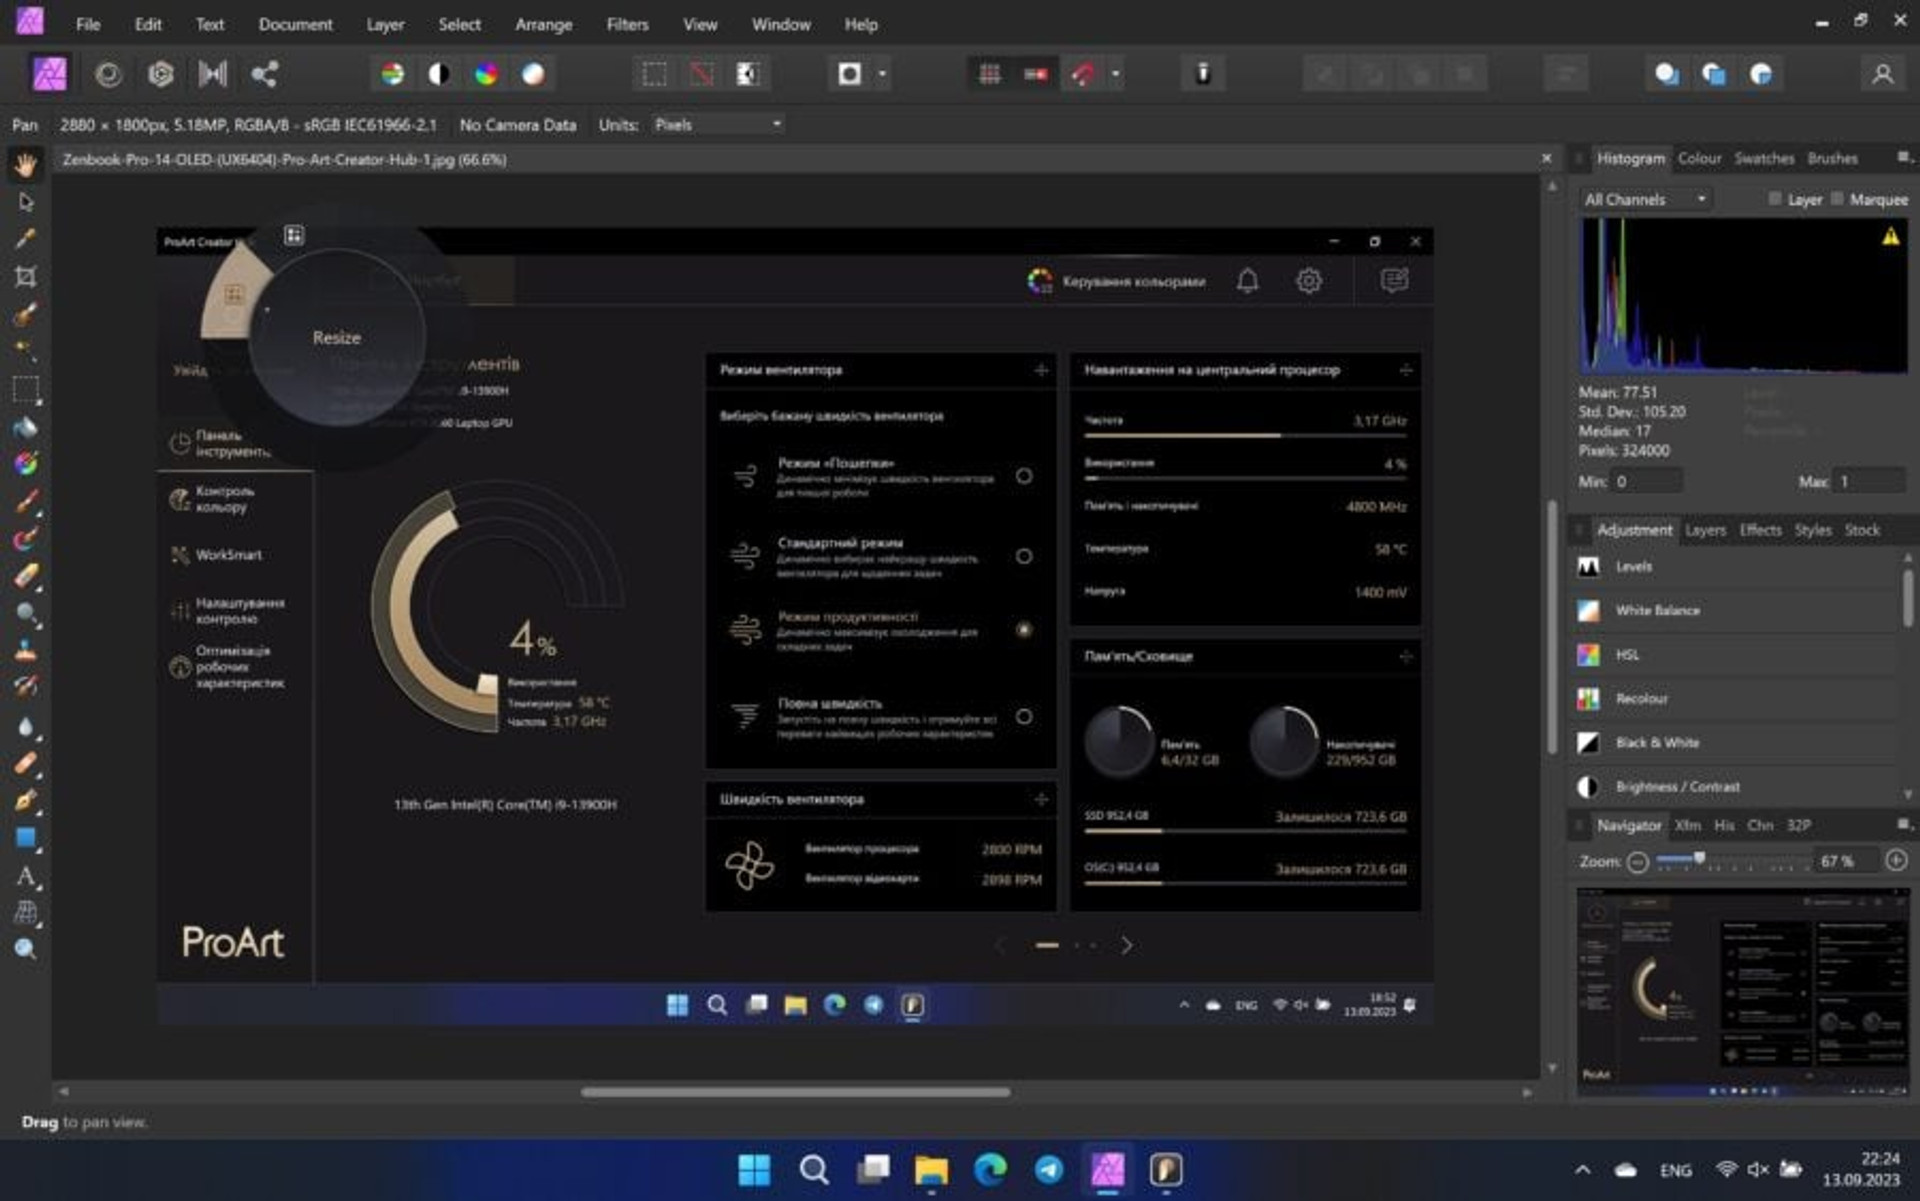The image size is (1920, 1201).
Task: Open Navigator panel options menu
Action: (x=1904, y=825)
